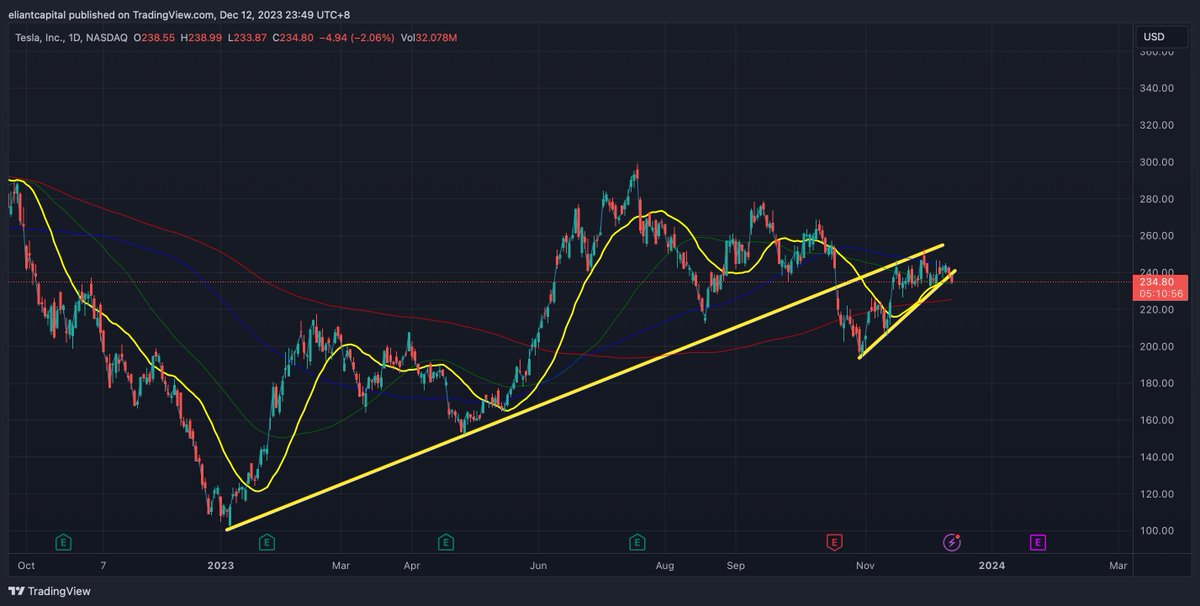
Task: Click the green earnings marker between Jun and Aug
Action: [636, 543]
